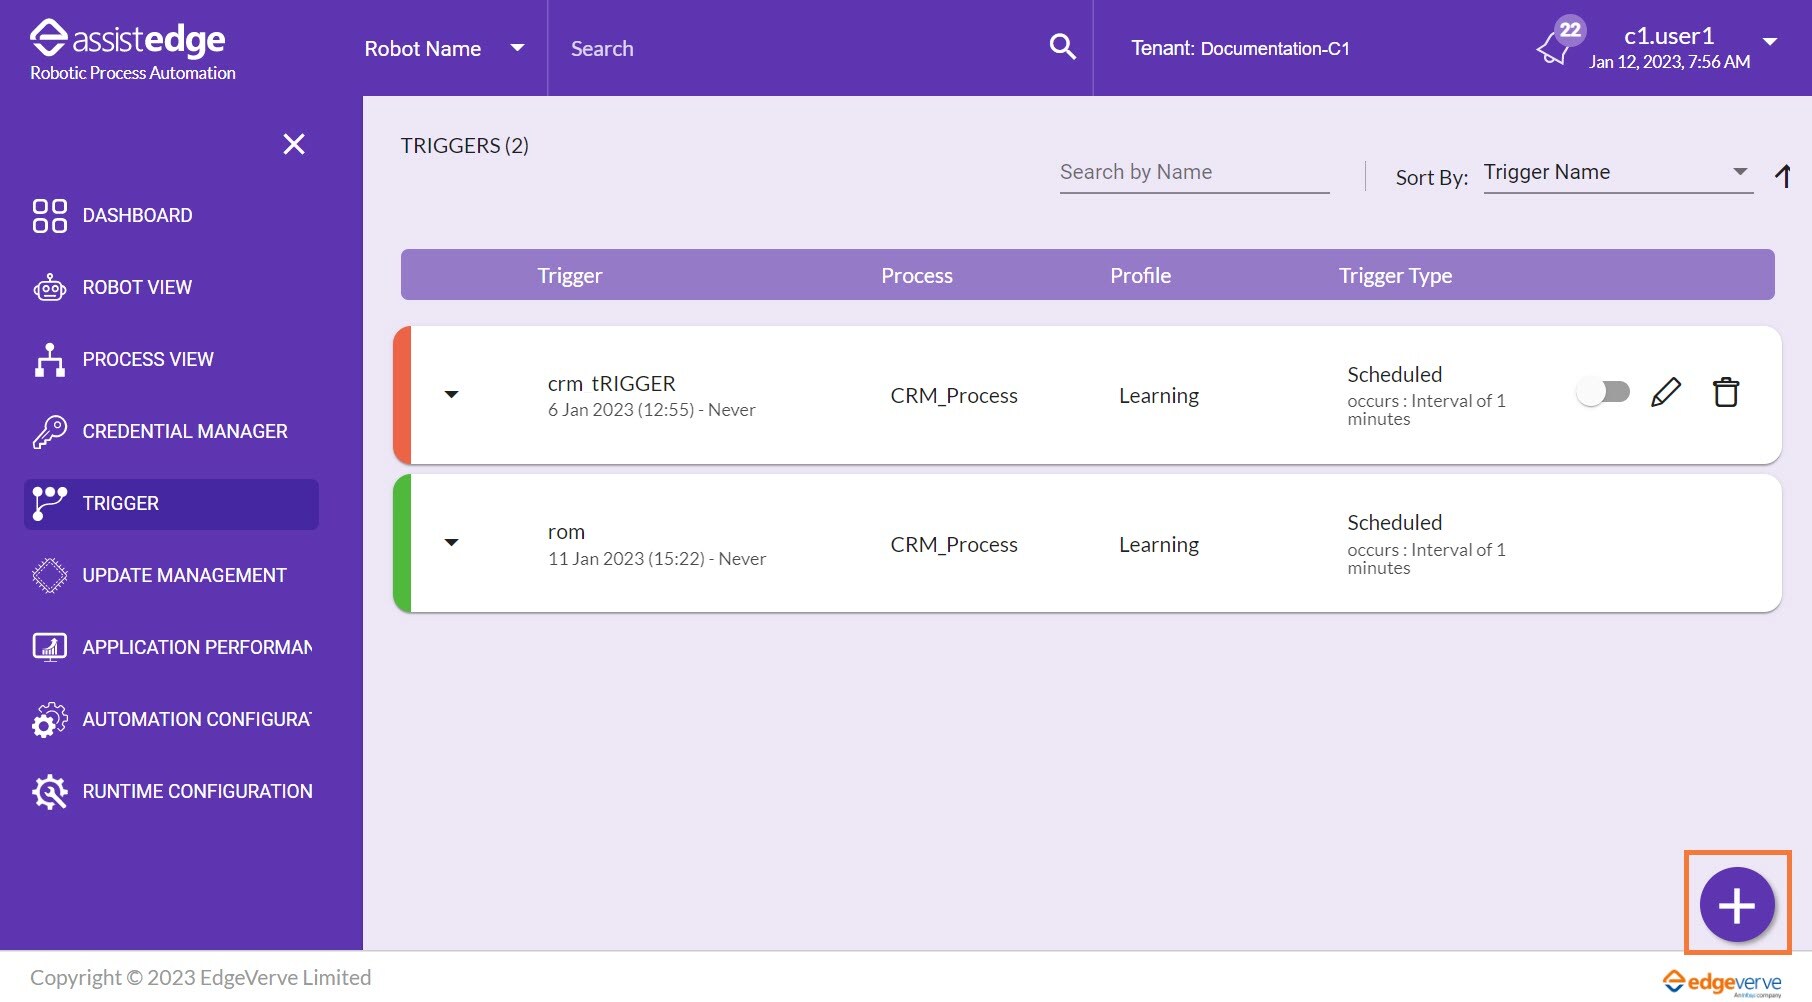The height and width of the screenshot is (1002, 1812).
Task: Open the c1.user1 account menu
Action: [1769, 42]
